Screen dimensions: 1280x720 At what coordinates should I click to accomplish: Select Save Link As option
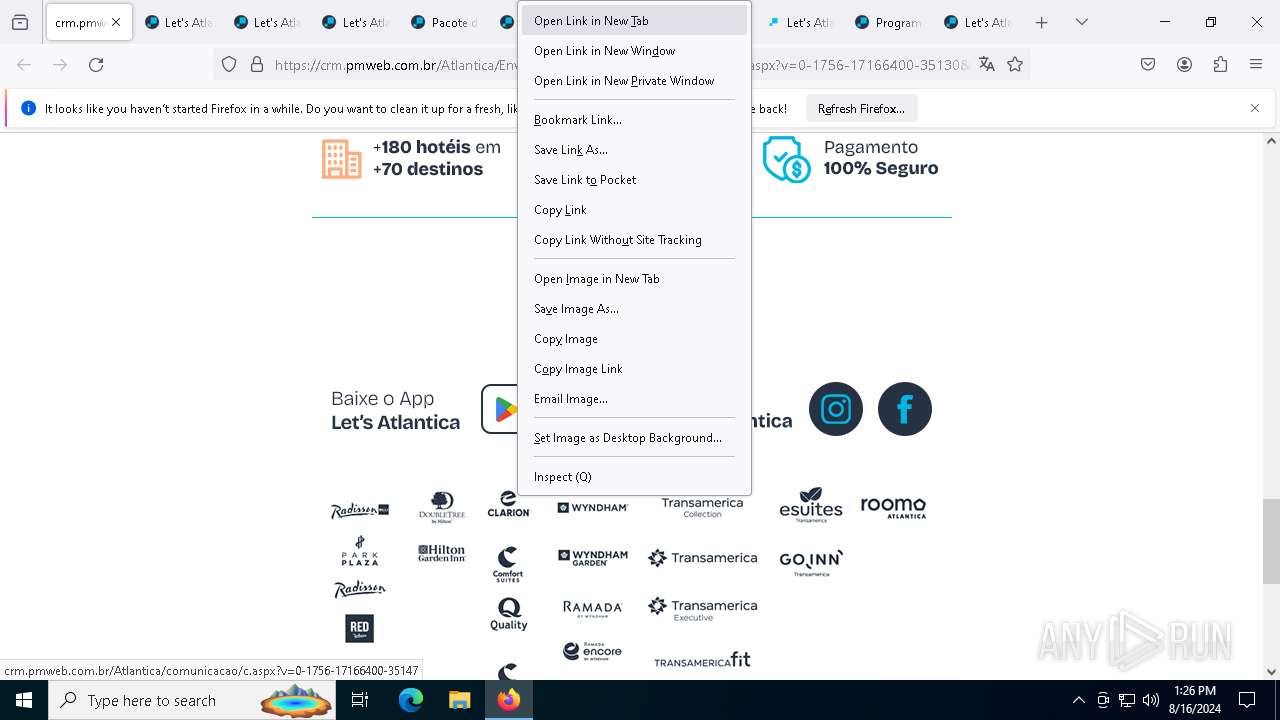pos(634,150)
